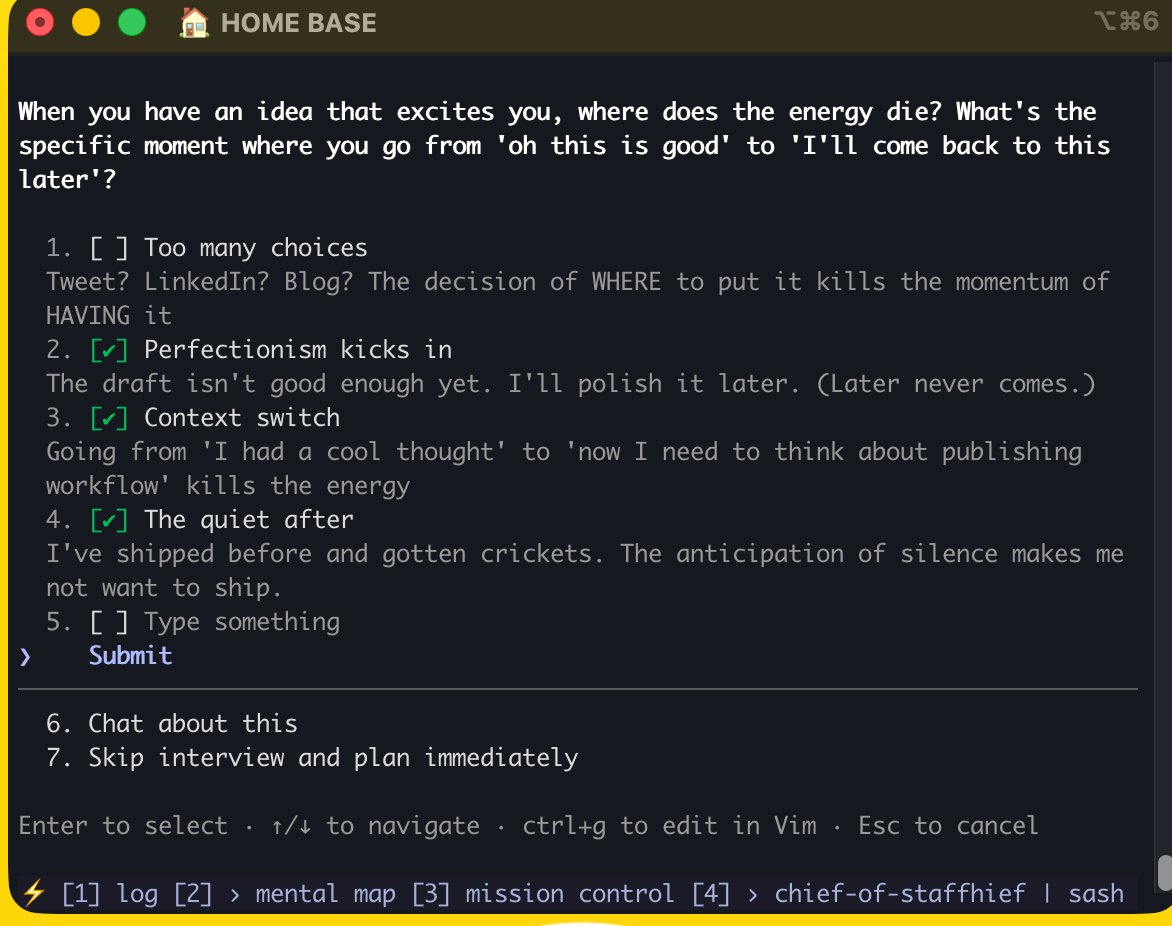Click the lightning bolt status icon
The image size is (1172, 926).
point(34,892)
